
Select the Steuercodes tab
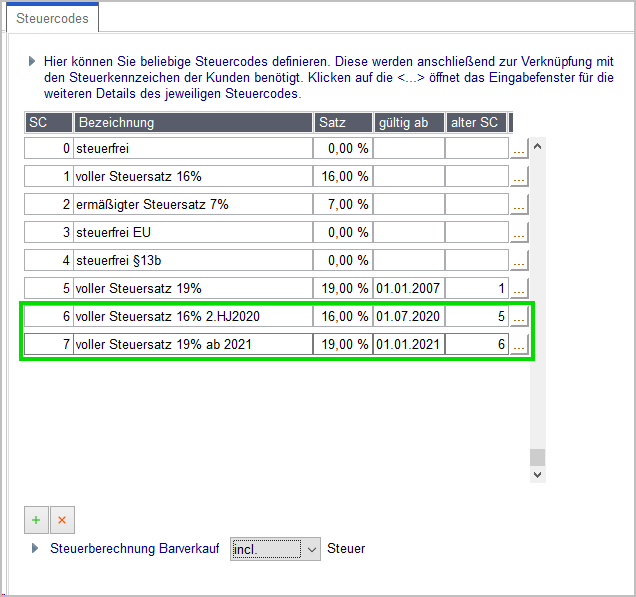pyautogui.click(x=52, y=18)
